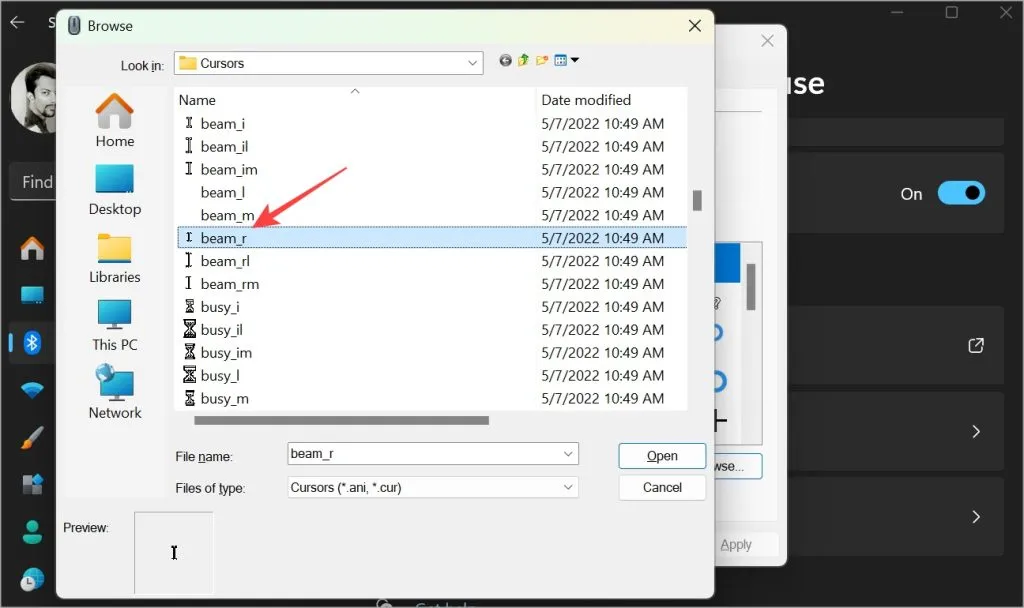Screen dimensions: 1024x608
Task: Go up one folder level
Action: click(523, 61)
